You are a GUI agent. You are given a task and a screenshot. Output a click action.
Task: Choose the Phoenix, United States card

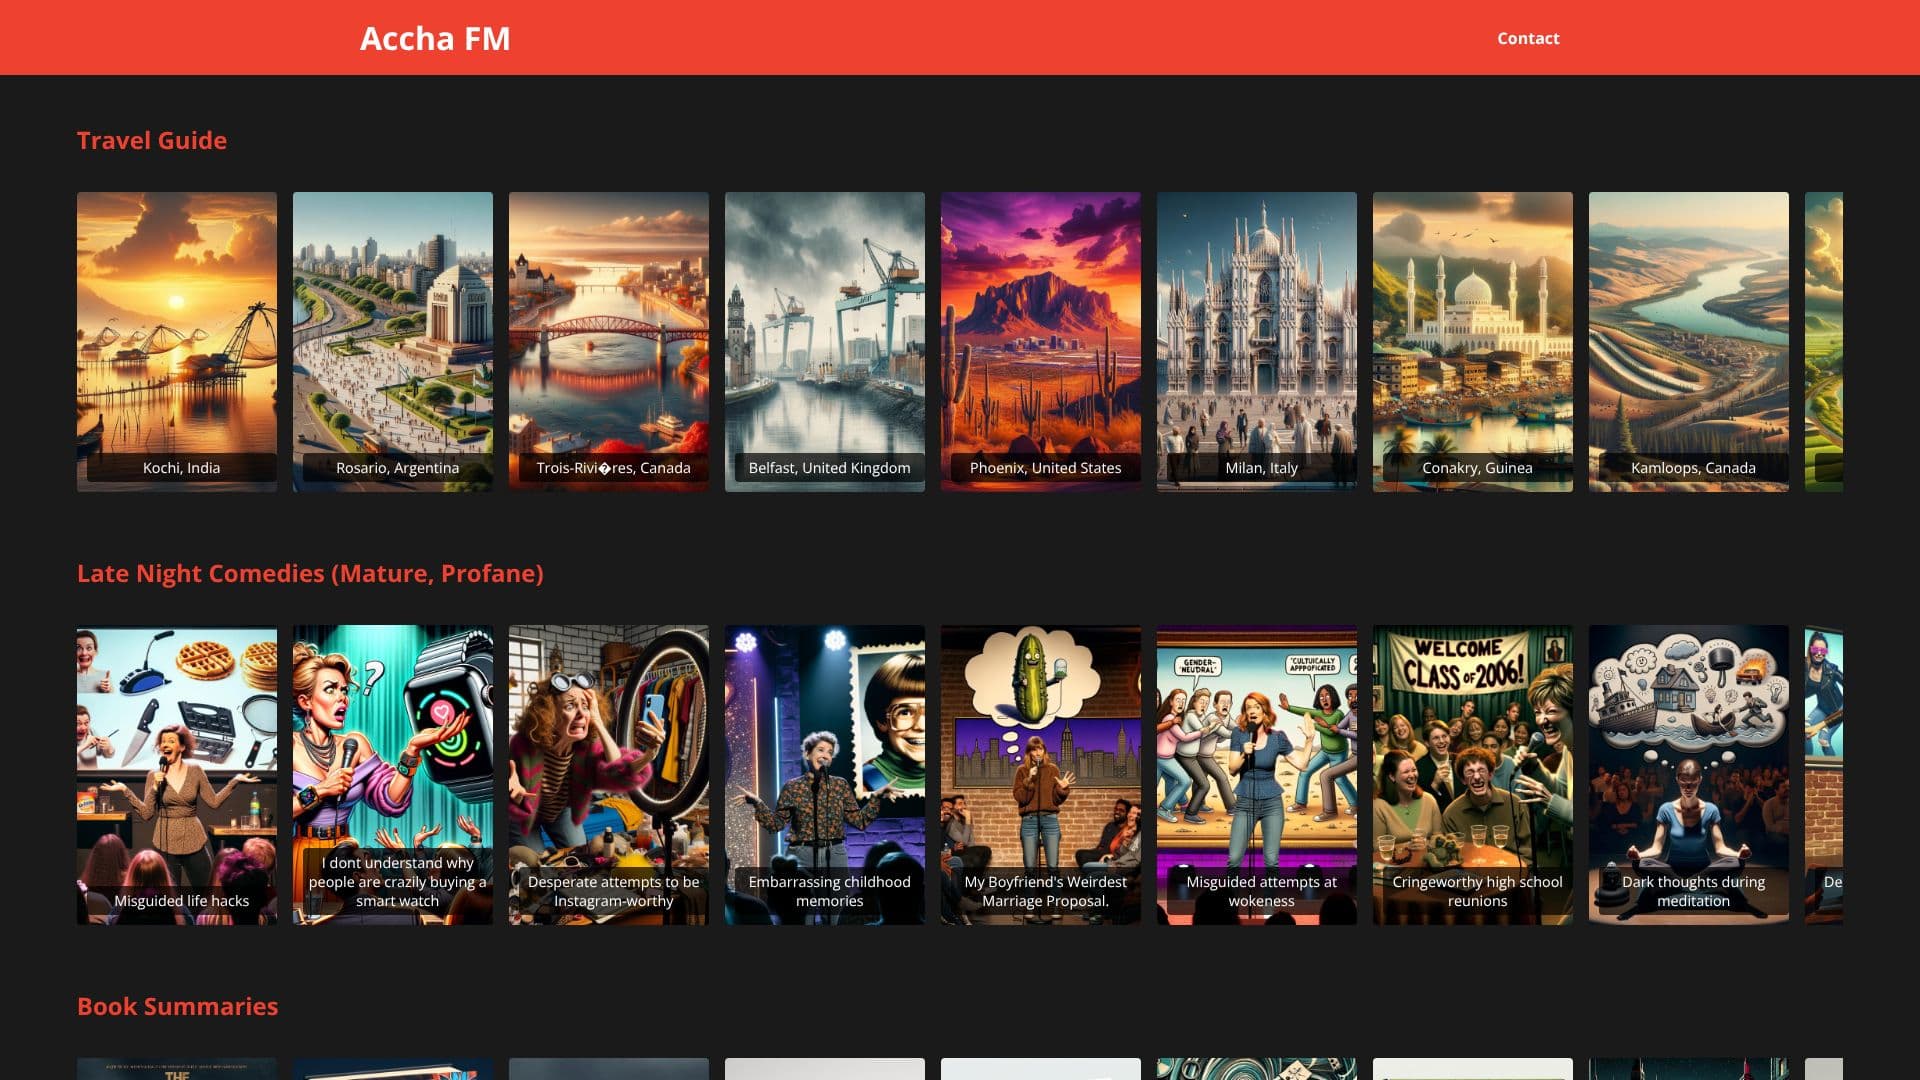click(x=1041, y=342)
